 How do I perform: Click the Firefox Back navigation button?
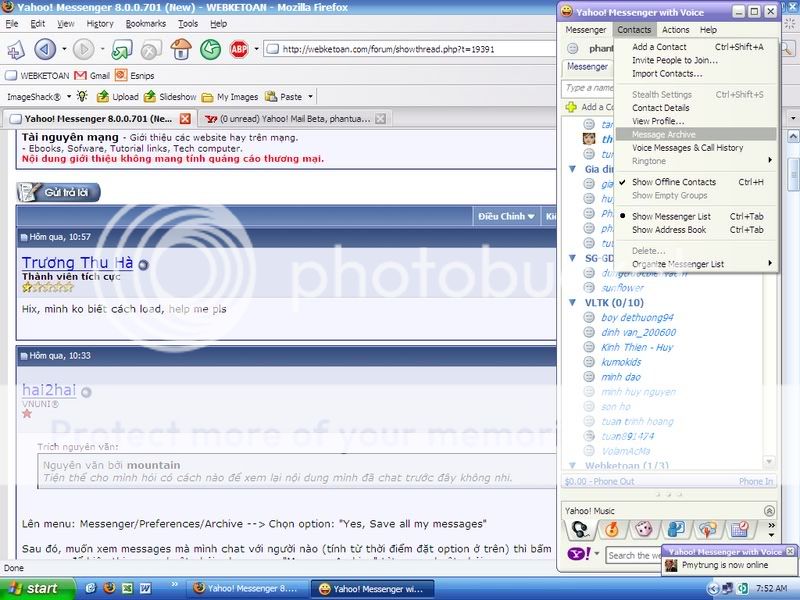coord(45,49)
